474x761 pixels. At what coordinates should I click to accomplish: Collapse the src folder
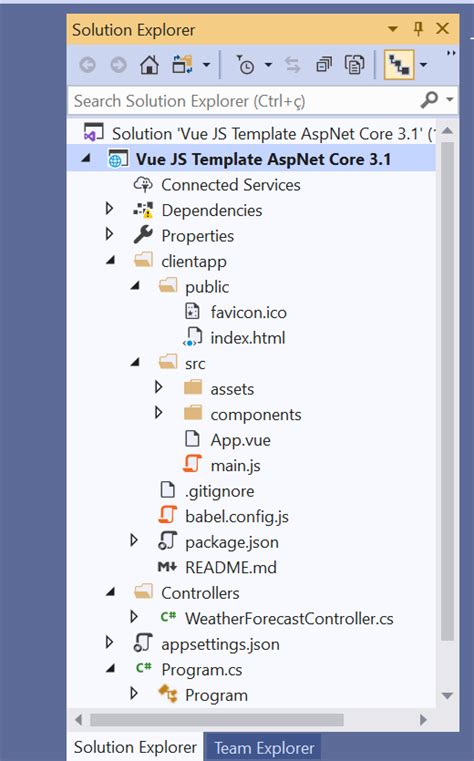(x=135, y=363)
